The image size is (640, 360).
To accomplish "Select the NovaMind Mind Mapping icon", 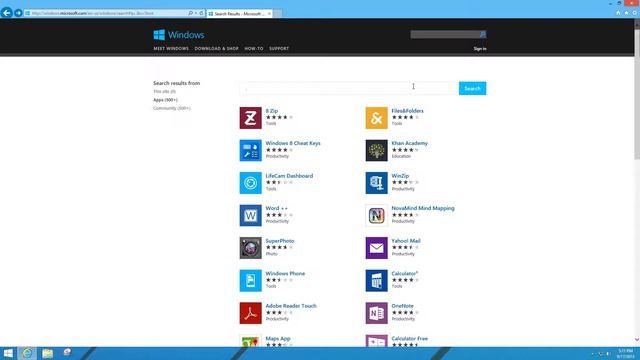I will point(376,215).
